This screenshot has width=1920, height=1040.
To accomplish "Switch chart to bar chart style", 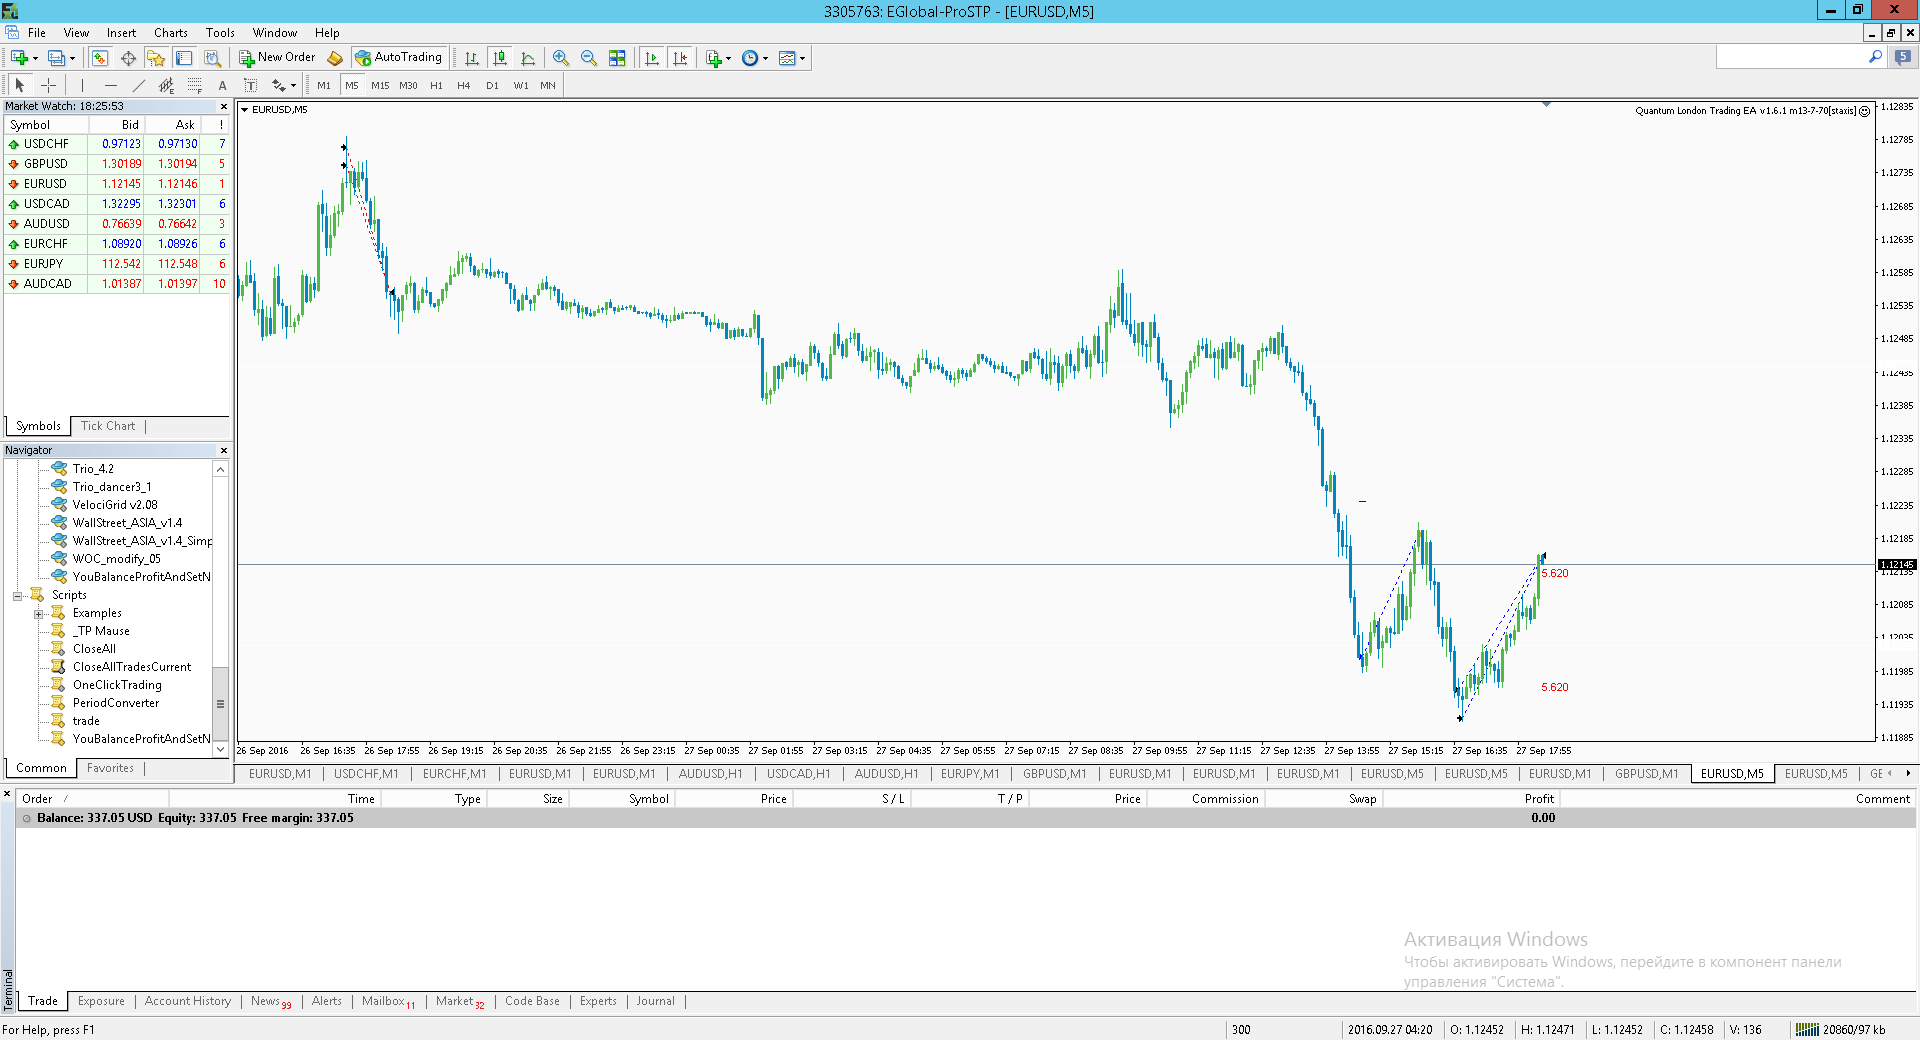I will [x=472, y=58].
